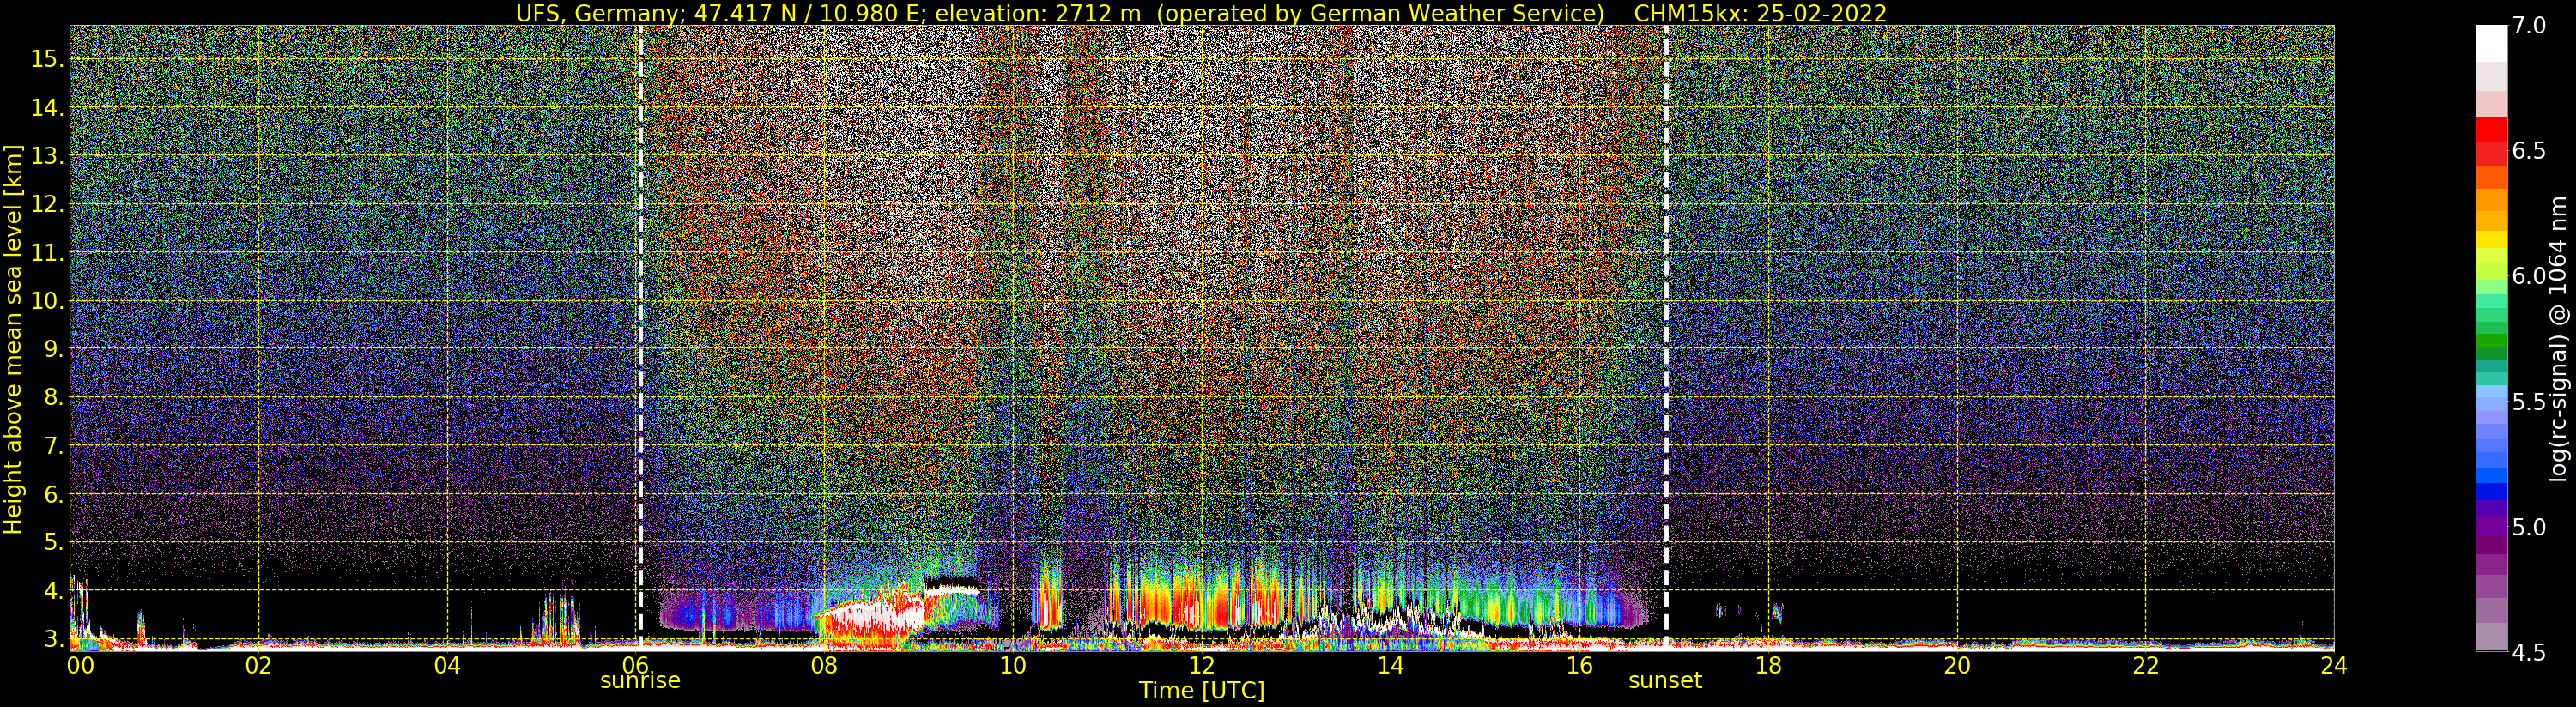Select the '6.' km height axis tick
The width and height of the screenshot is (2576, 707).
coord(54,494)
